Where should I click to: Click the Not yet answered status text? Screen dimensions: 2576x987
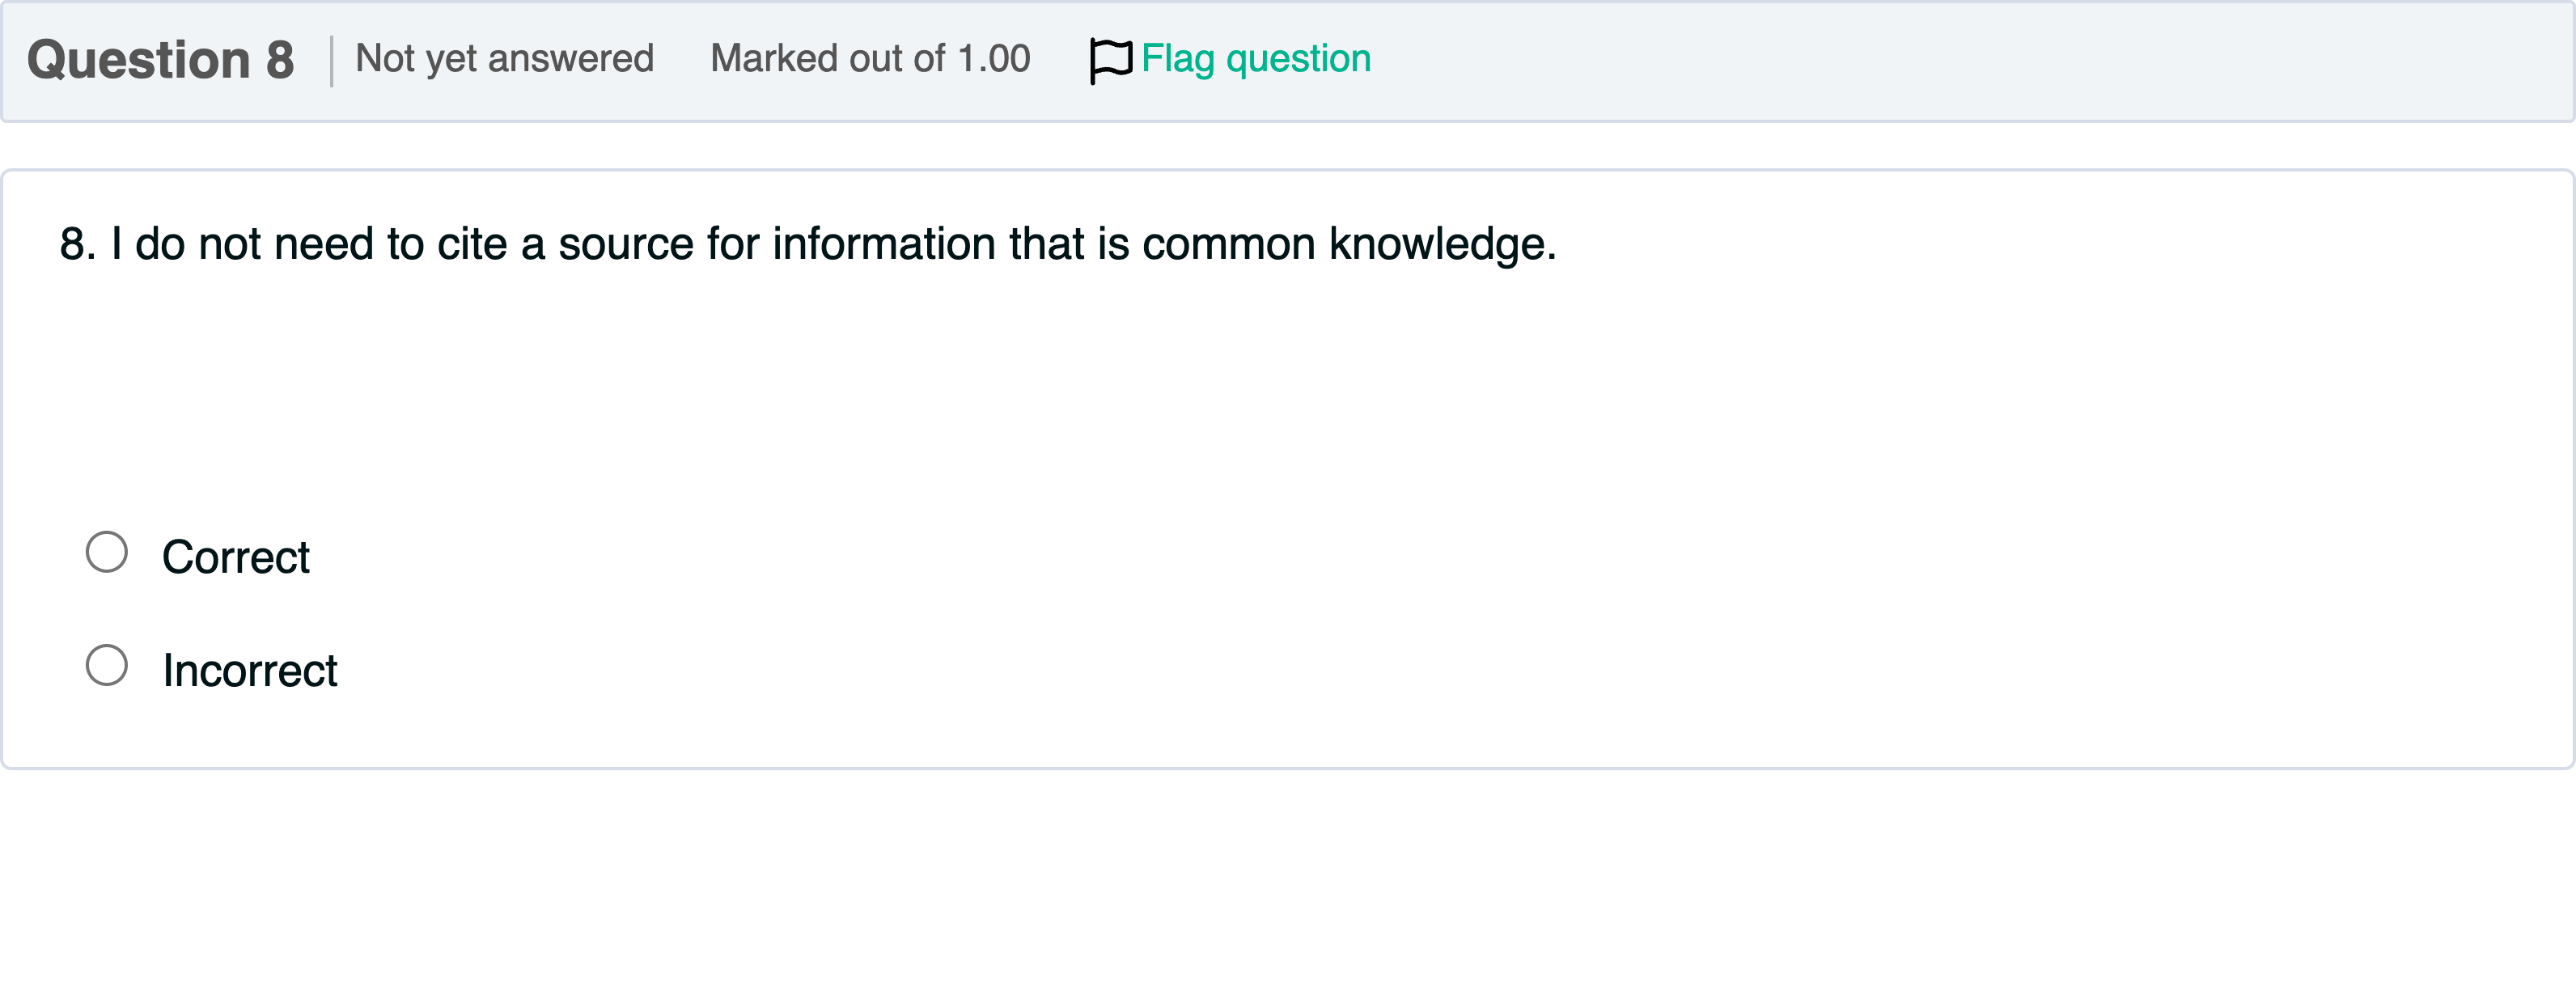[505, 58]
